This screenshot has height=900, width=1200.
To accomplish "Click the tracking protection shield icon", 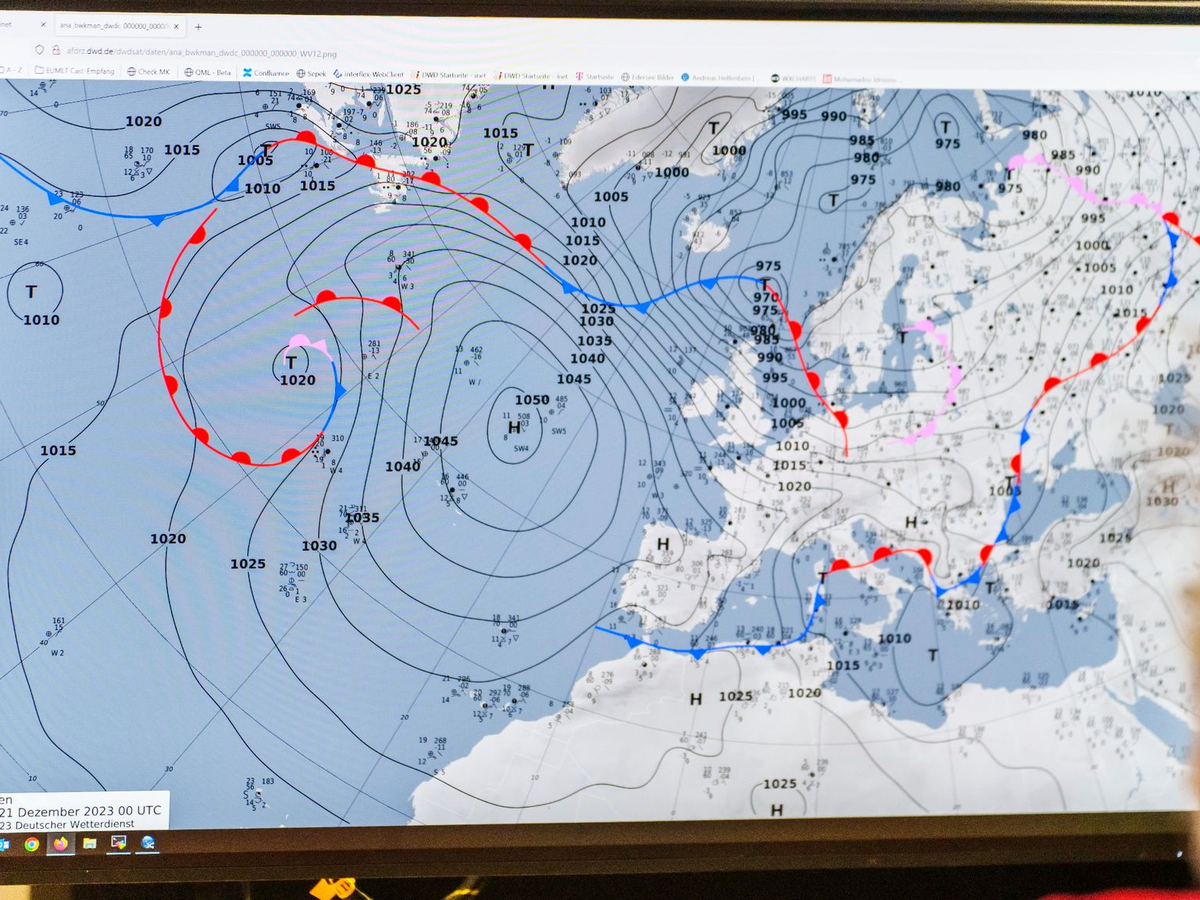I will (x=39, y=49).
